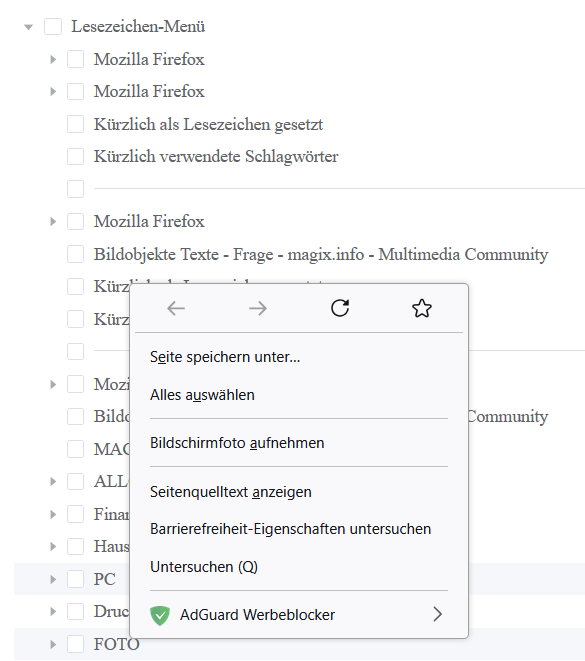Expand the FOTO folder arrow
The width and height of the screenshot is (585, 661).
coord(53,645)
